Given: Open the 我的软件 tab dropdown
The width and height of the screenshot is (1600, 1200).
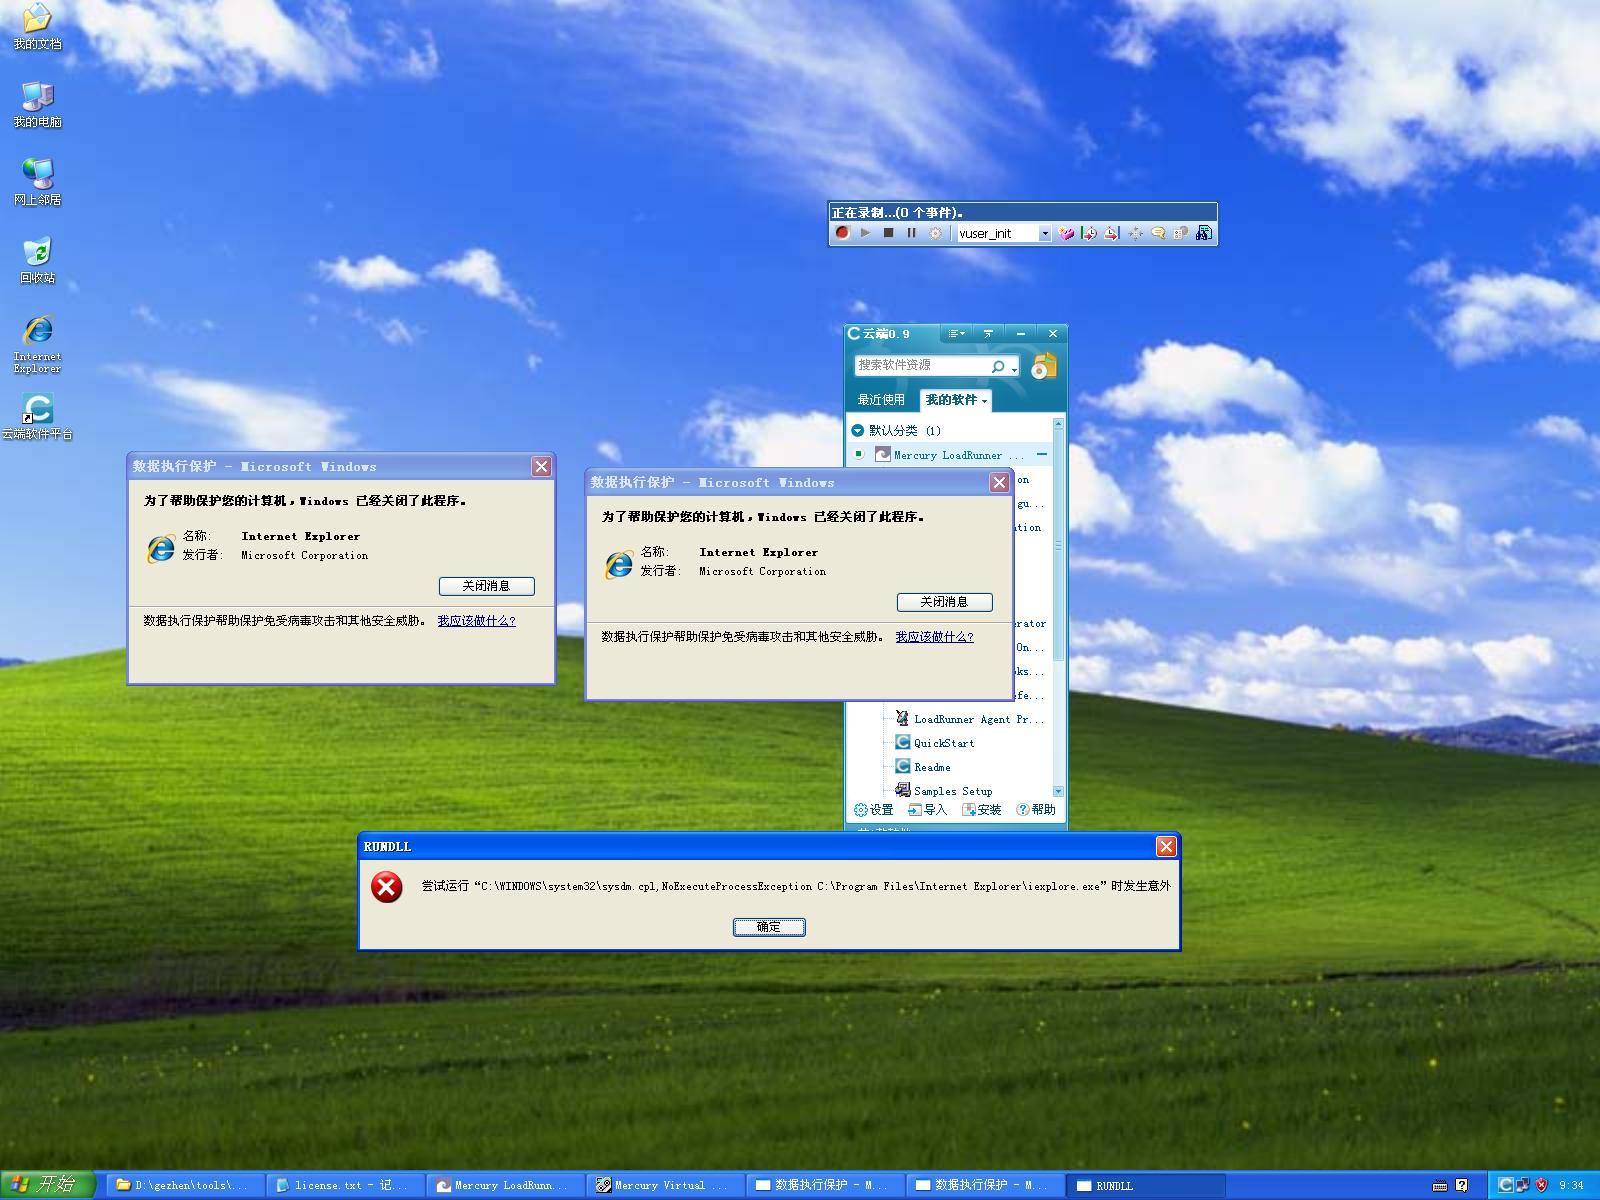Looking at the screenshot, I should 956,400.
